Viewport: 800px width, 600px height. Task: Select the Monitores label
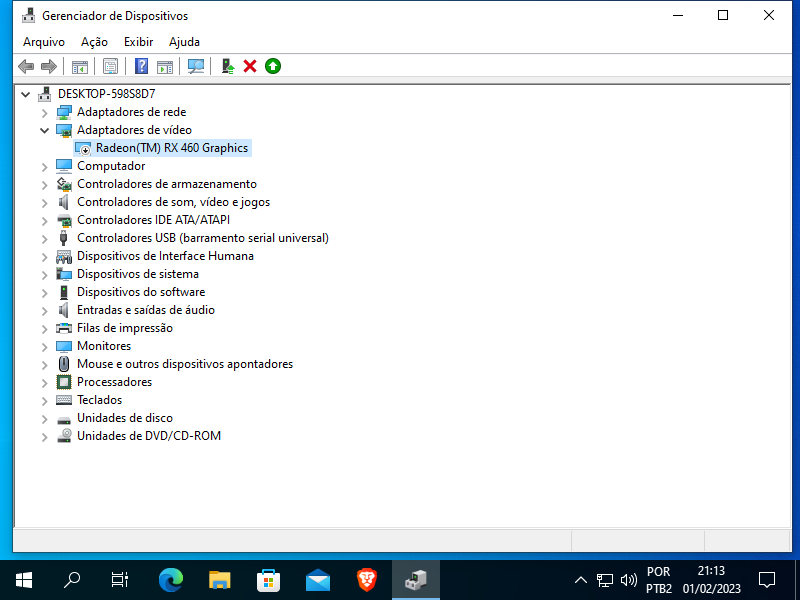(104, 346)
